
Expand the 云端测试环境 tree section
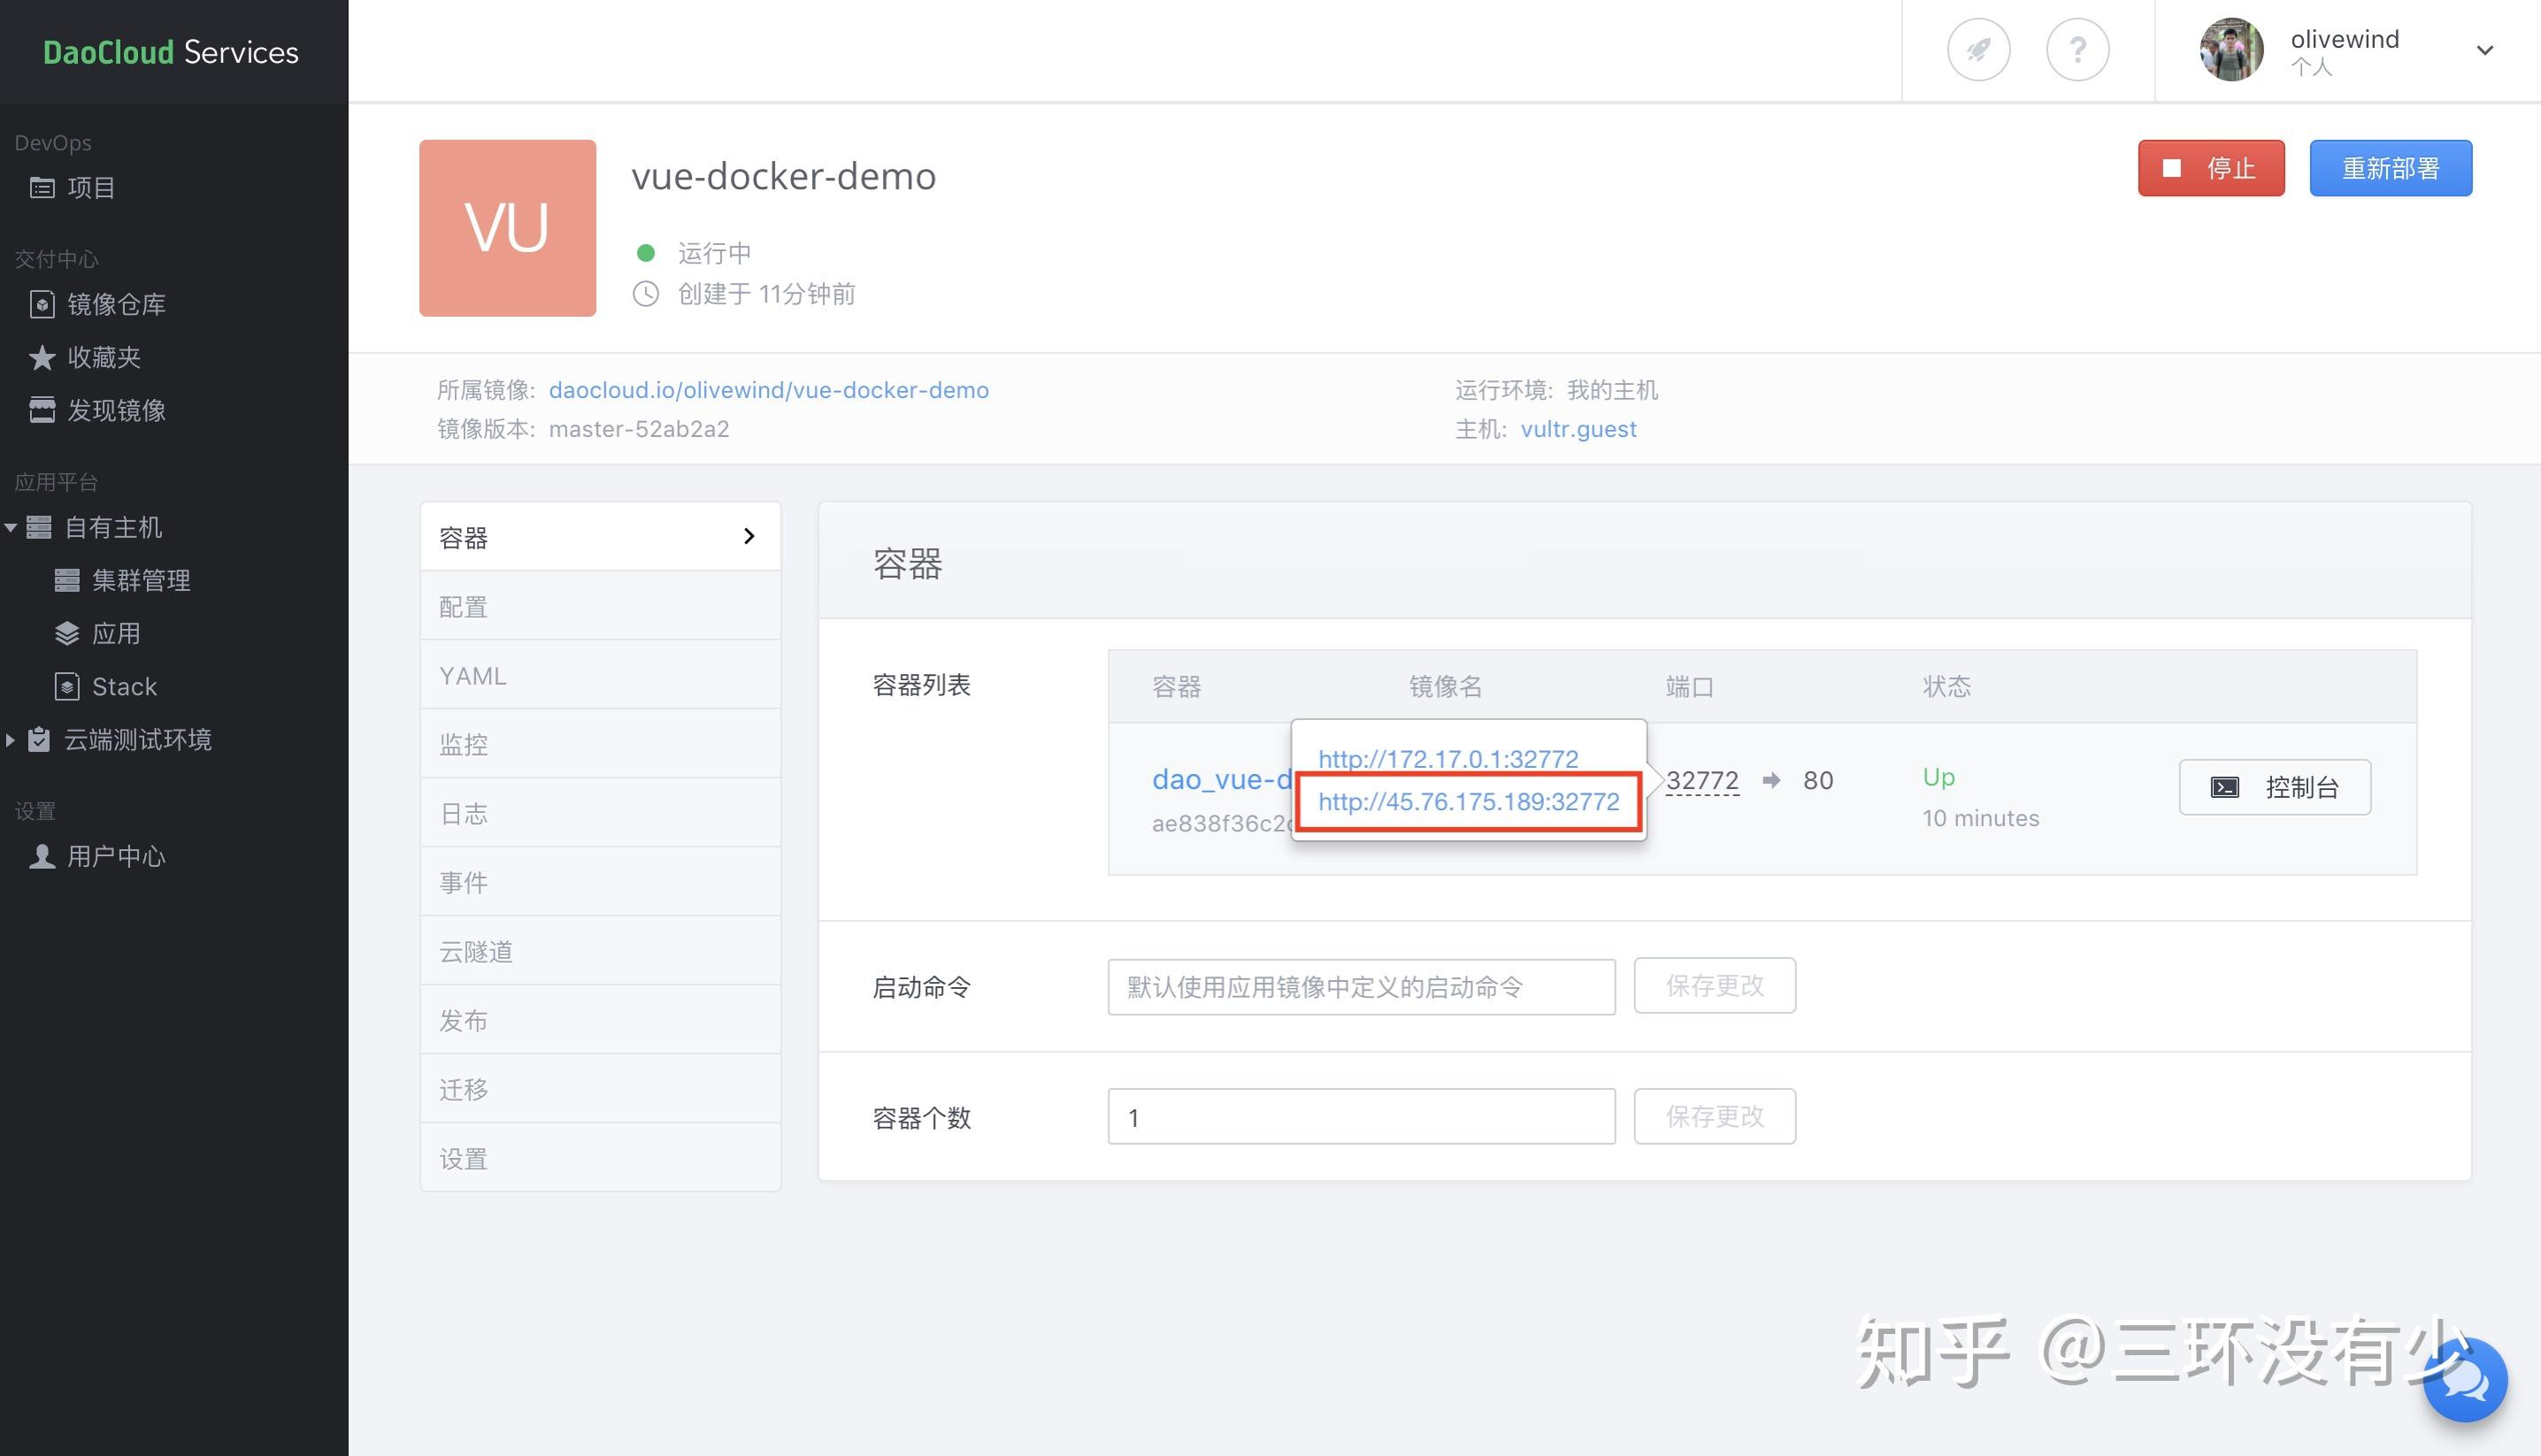(11, 740)
